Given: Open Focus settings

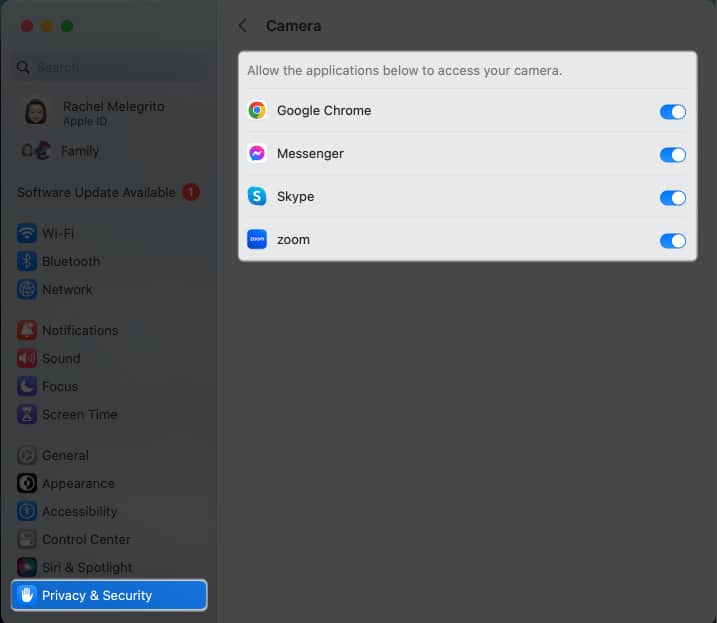Looking at the screenshot, I should point(109,387).
